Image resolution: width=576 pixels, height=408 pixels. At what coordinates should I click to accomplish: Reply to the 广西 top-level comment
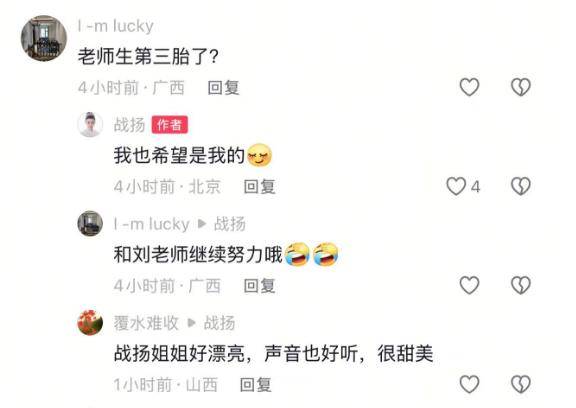click(223, 88)
